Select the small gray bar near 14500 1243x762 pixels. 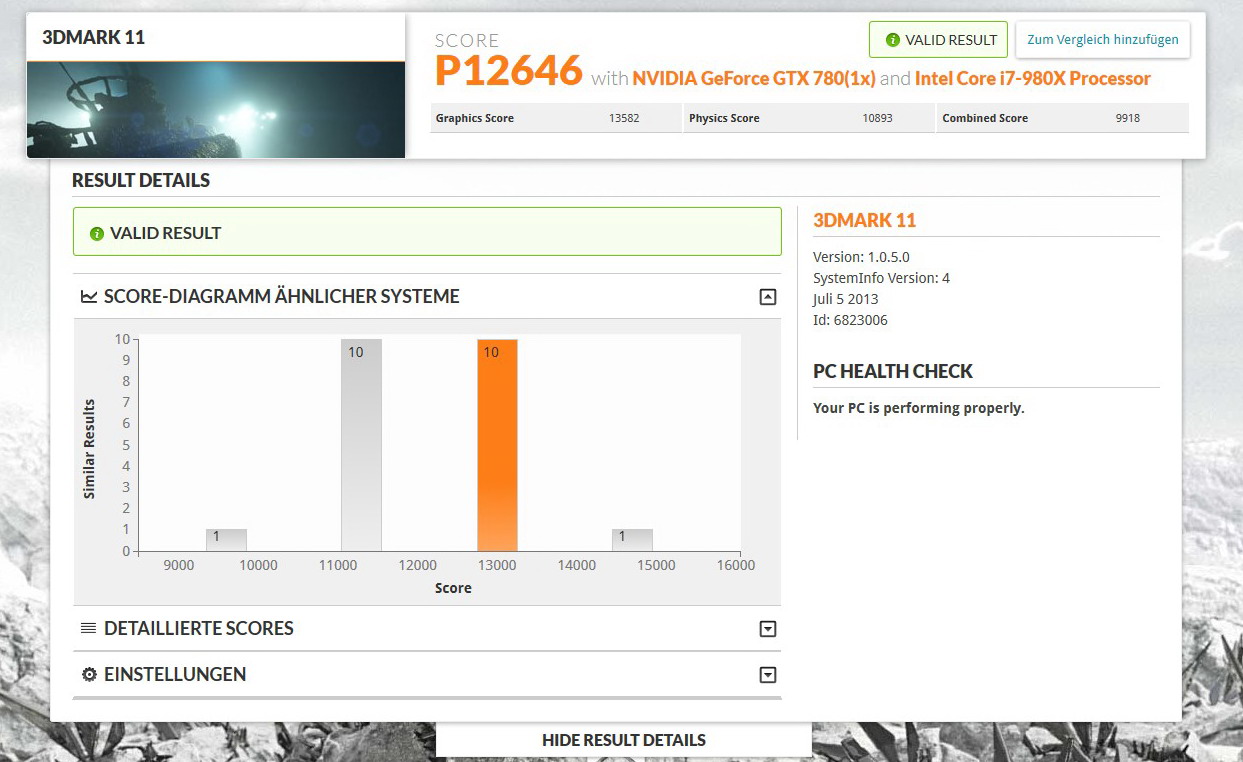632,540
